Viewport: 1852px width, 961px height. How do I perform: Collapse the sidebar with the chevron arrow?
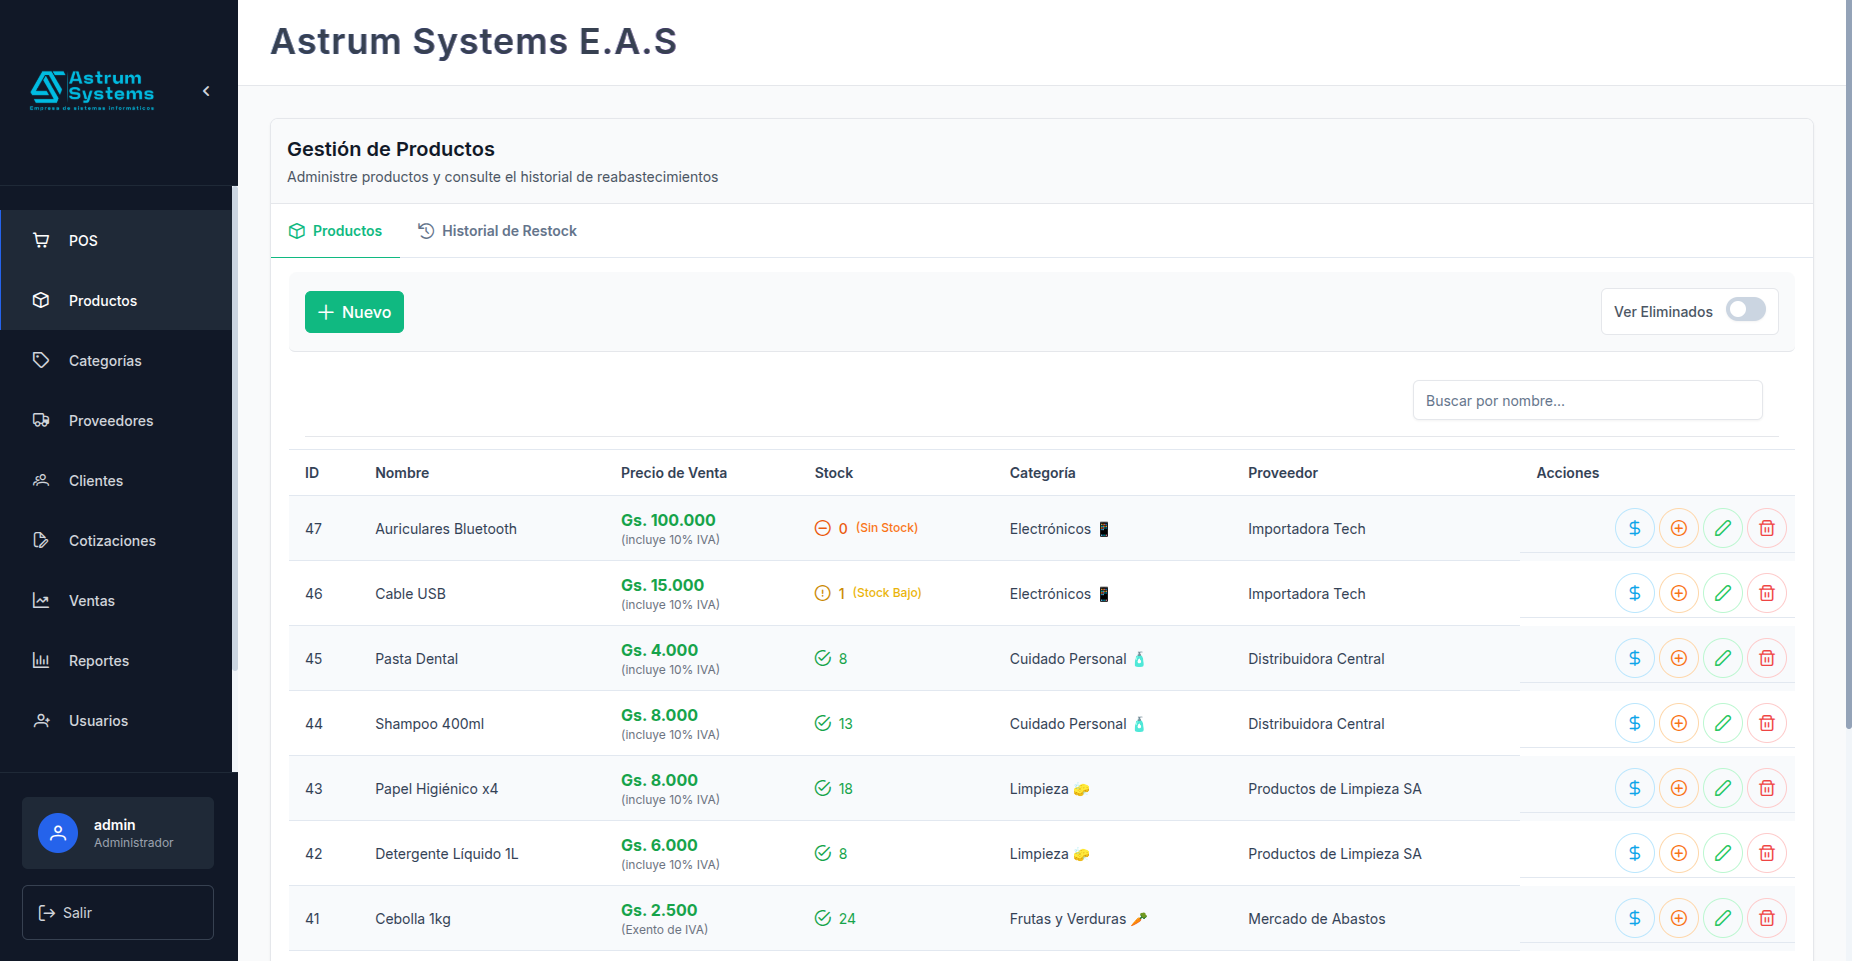(206, 91)
